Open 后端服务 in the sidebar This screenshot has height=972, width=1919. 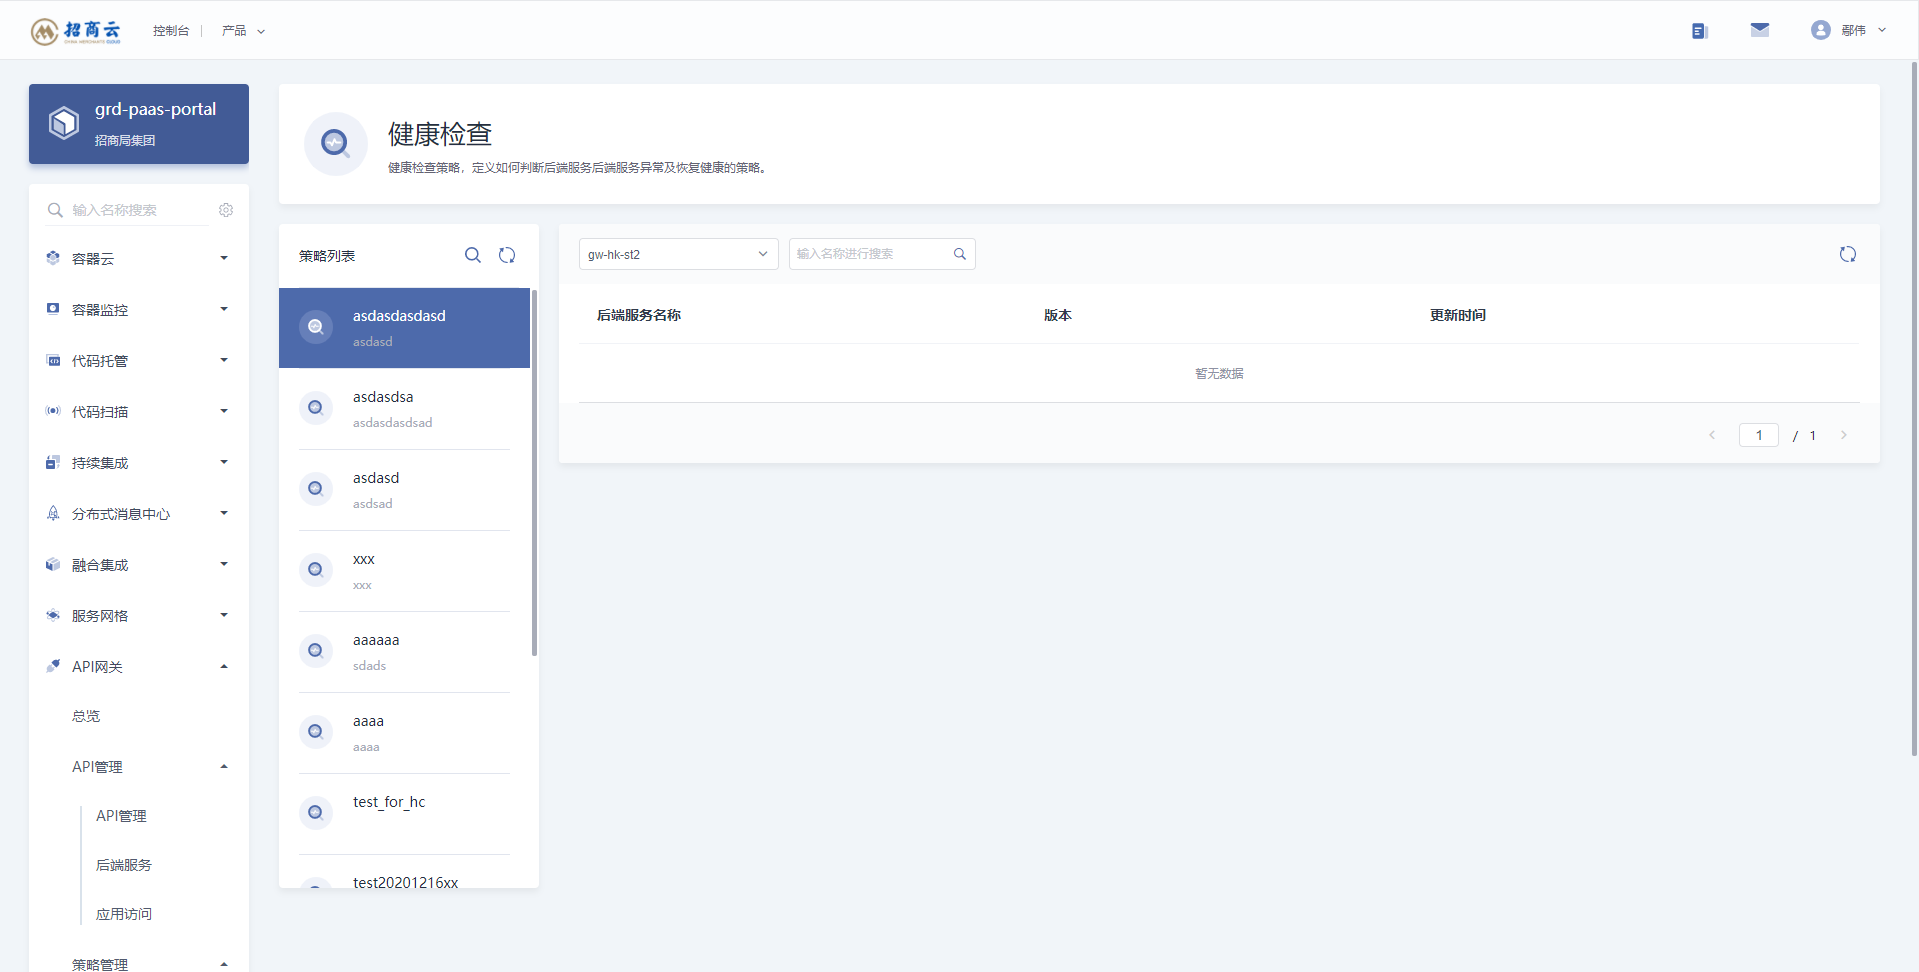pyautogui.click(x=124, y=865)
